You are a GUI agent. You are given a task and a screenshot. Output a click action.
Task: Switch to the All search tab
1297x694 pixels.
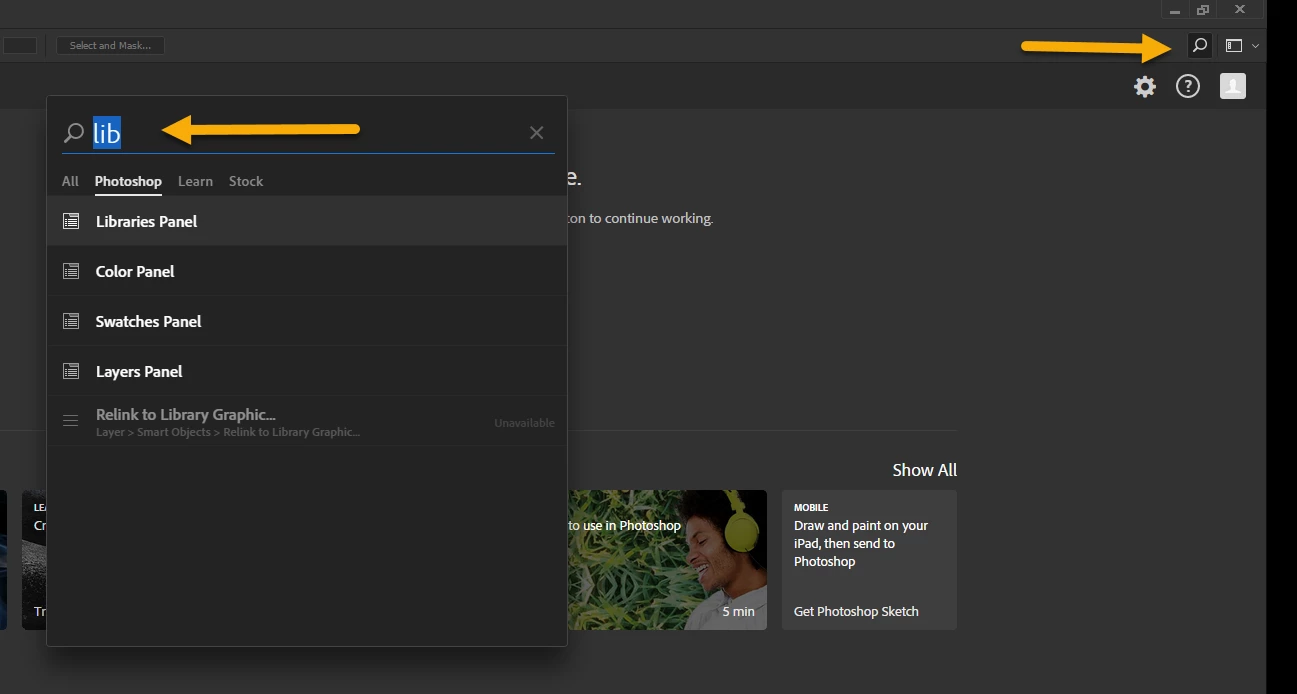70,181
